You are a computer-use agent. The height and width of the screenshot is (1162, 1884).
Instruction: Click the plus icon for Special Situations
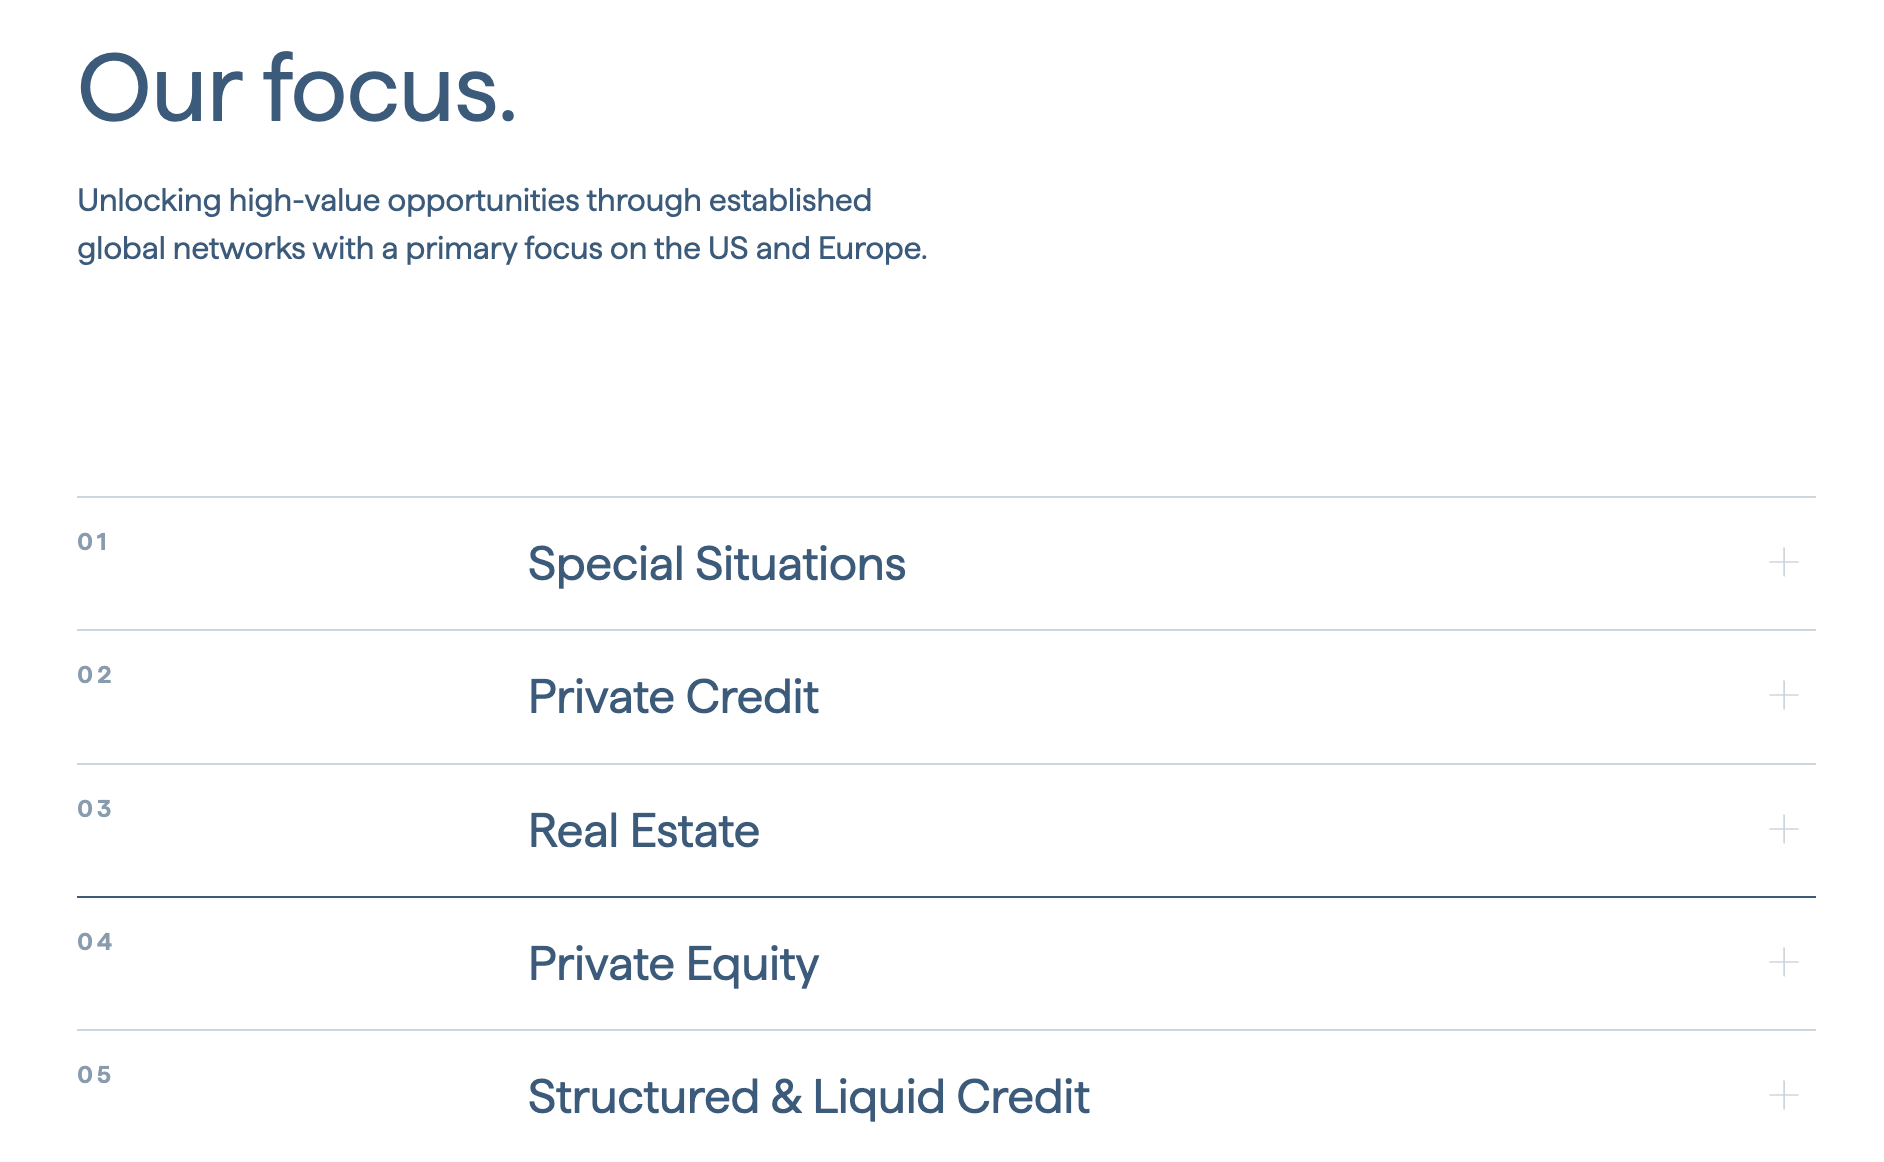pos(1783,562)
